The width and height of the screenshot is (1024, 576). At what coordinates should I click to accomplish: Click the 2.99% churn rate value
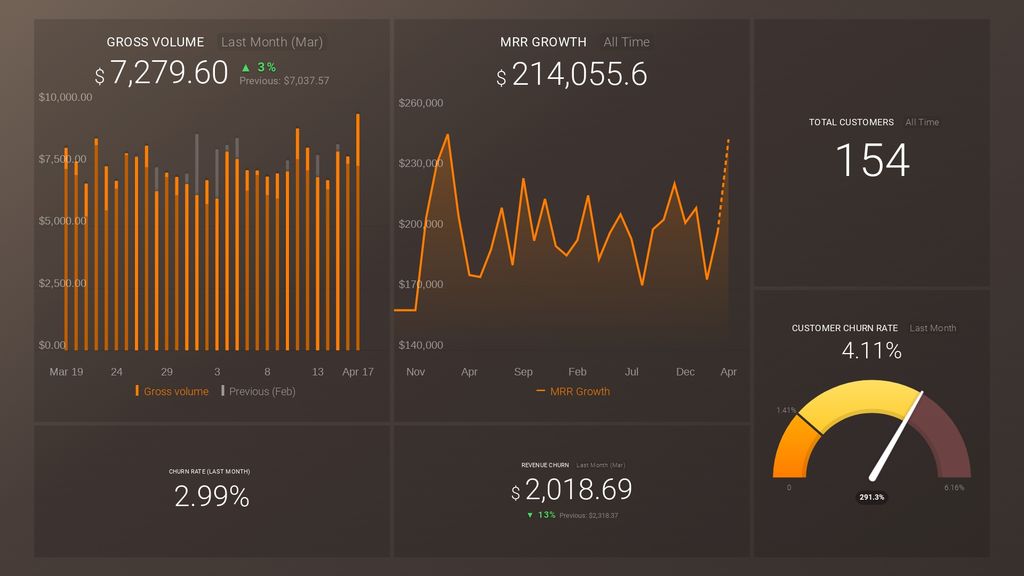click(x=212, y=496)
